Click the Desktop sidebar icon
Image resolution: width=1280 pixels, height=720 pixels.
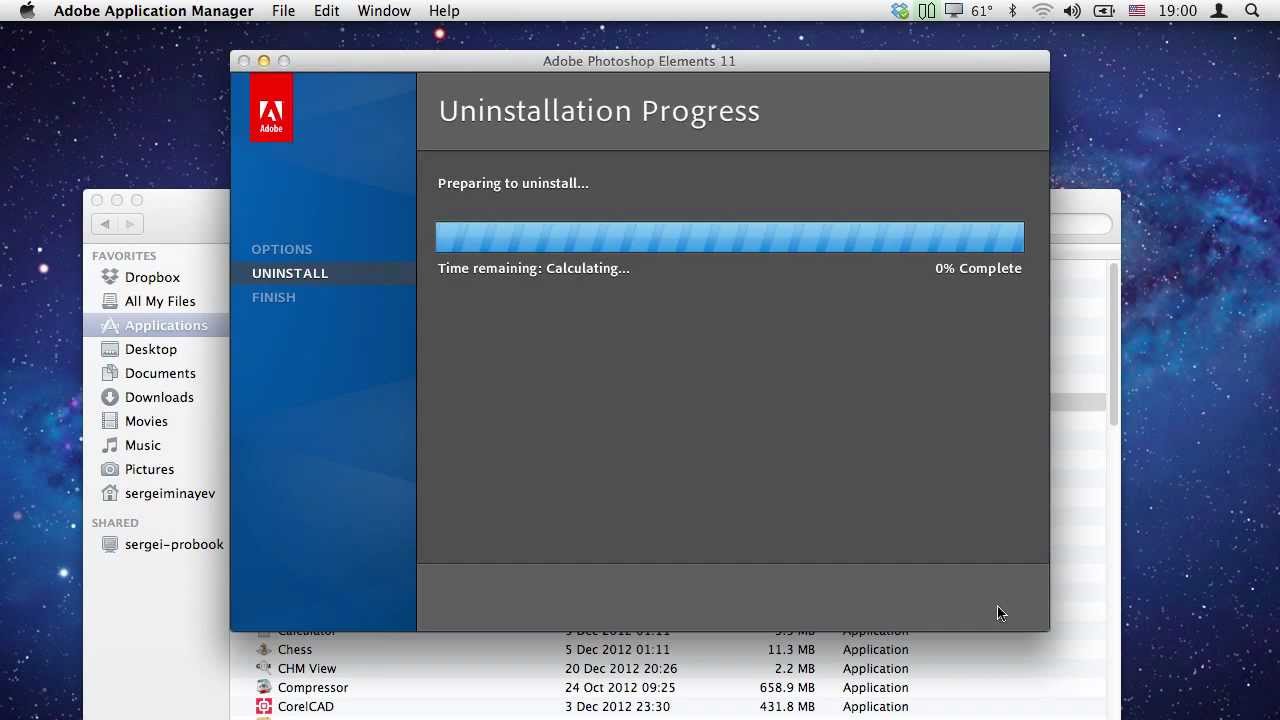pos(110,349)
